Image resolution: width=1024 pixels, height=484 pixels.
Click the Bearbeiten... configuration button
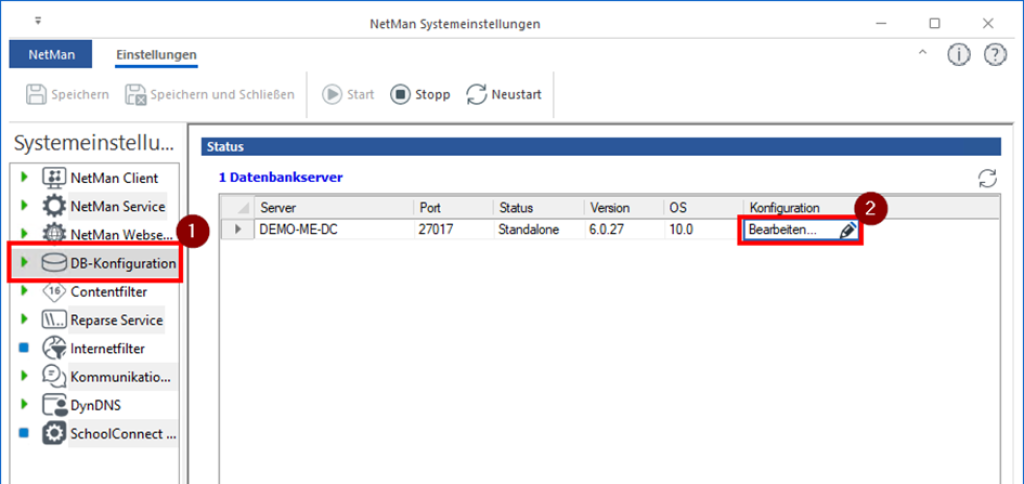pyautogui.click(x=784, y=230)
